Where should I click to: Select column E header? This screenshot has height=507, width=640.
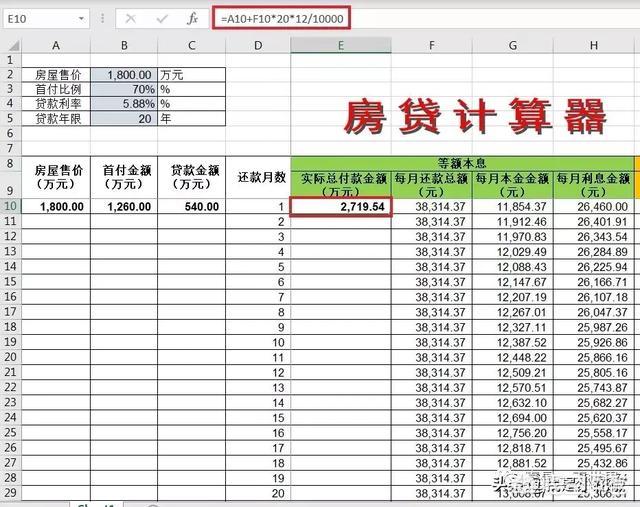point(340,45)
